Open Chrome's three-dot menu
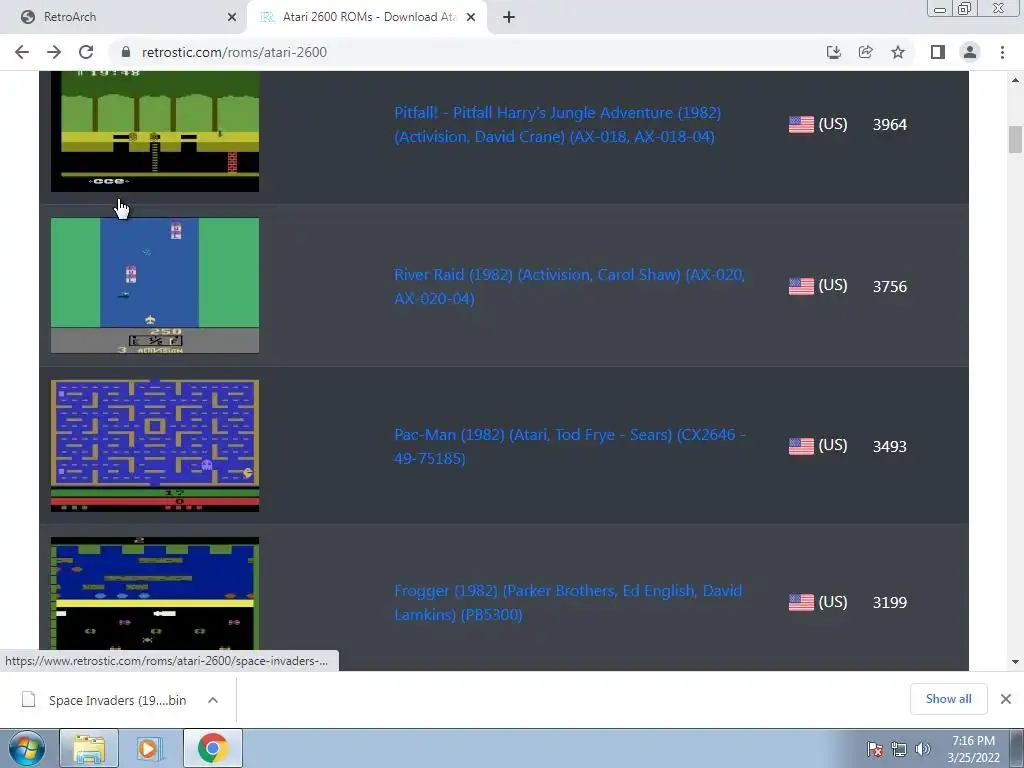This screenshot has width=1024, height=768. 1002,52
